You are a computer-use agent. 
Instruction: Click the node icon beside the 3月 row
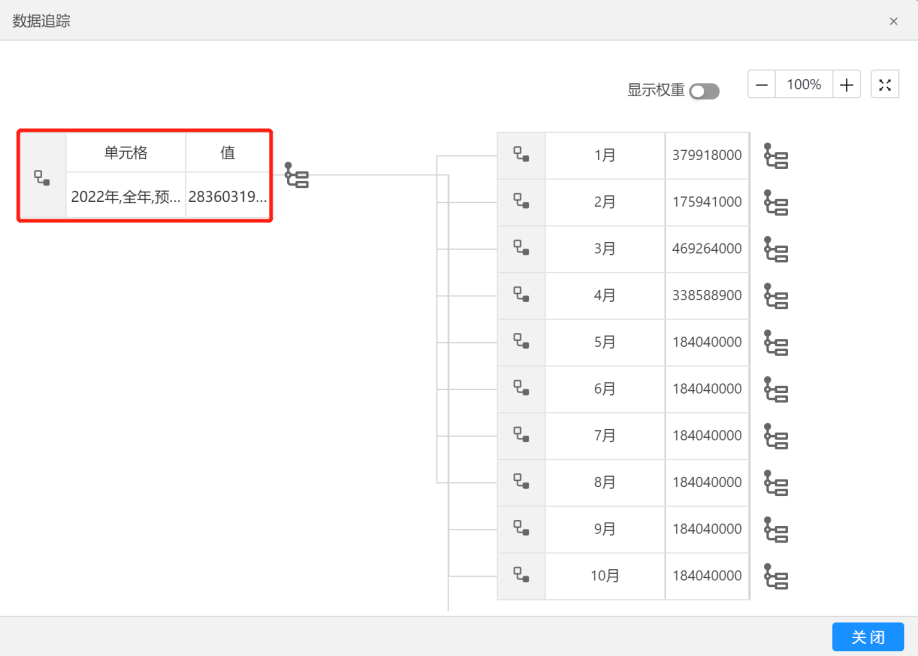click(x=521, y=248)
